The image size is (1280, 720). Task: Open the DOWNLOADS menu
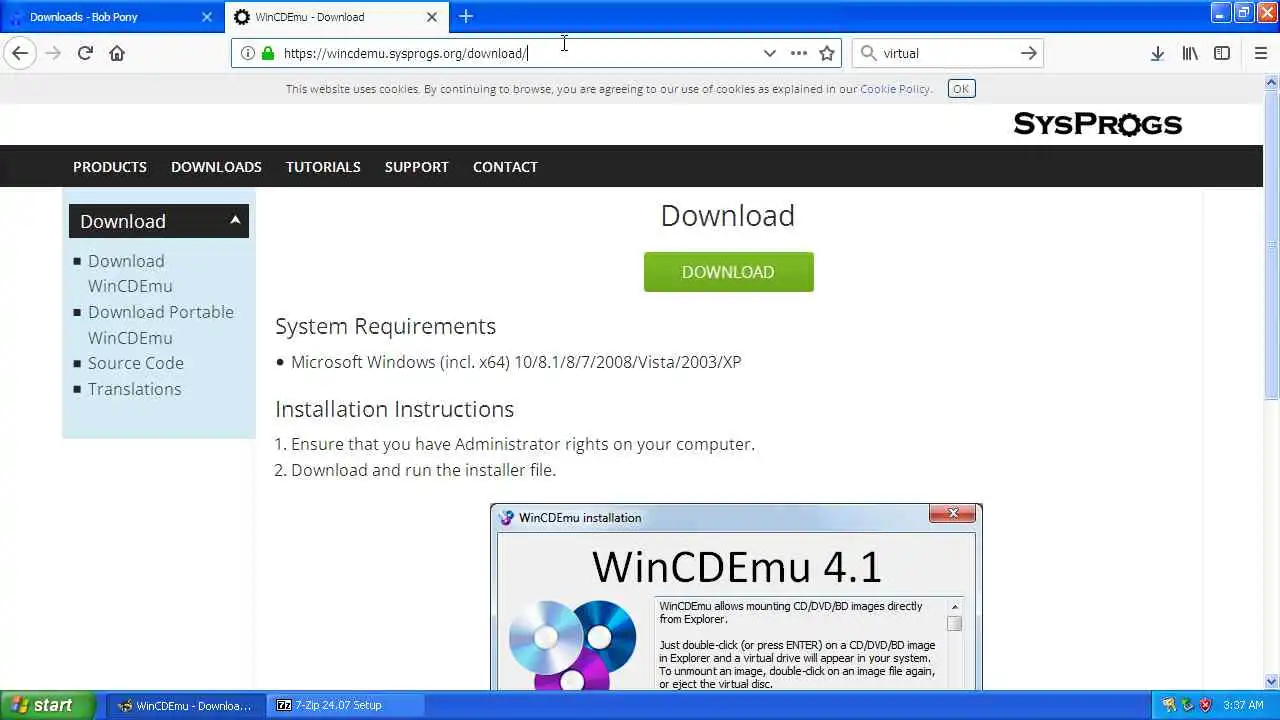point(216,167)
